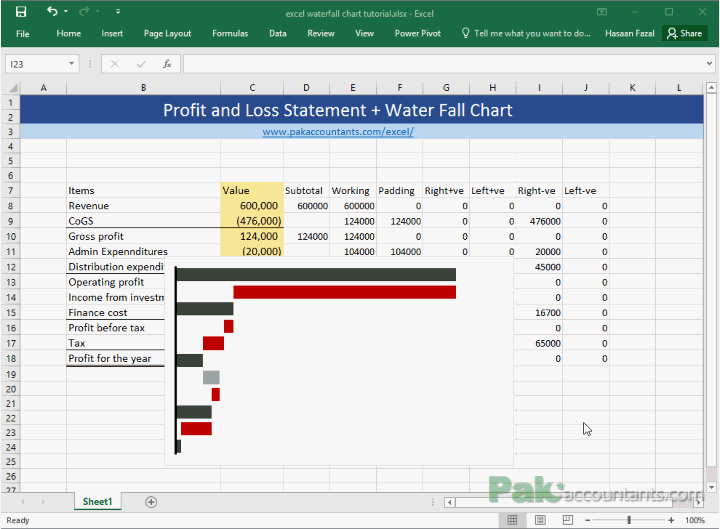Viewport: 720px width, 529px height.
Task: Open the Power Pivot tab
Action: [417, 34]
